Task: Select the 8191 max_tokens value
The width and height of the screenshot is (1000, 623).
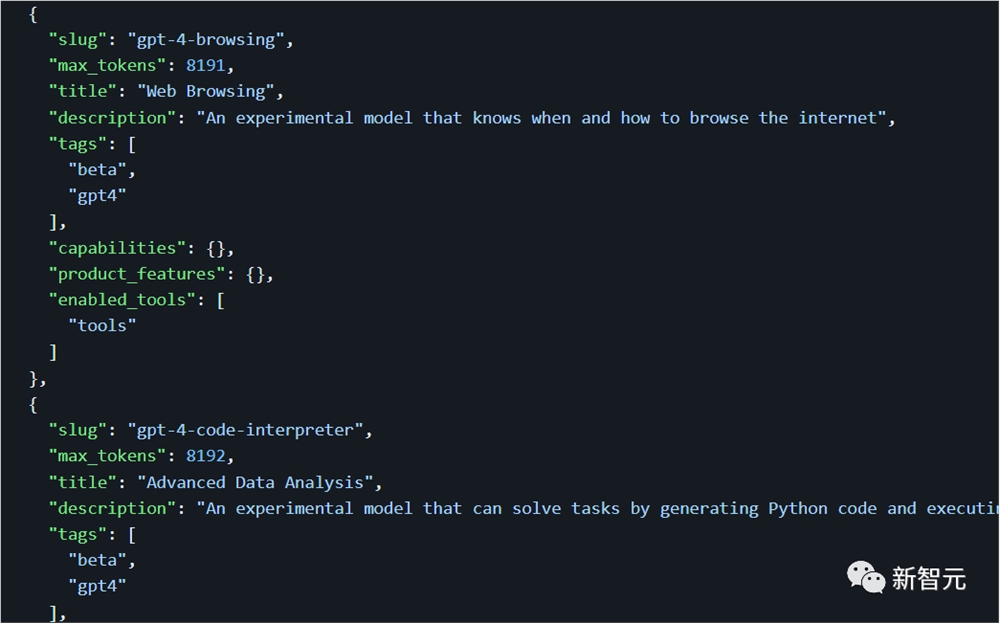Action: pos(209,66)
